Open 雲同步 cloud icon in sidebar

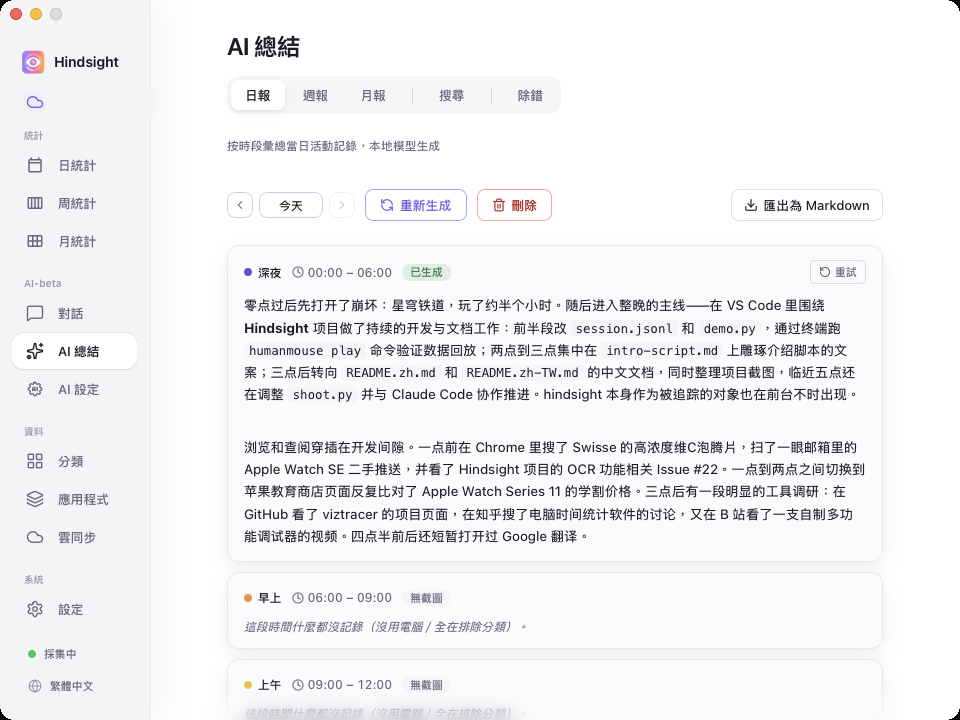point(35,537)
